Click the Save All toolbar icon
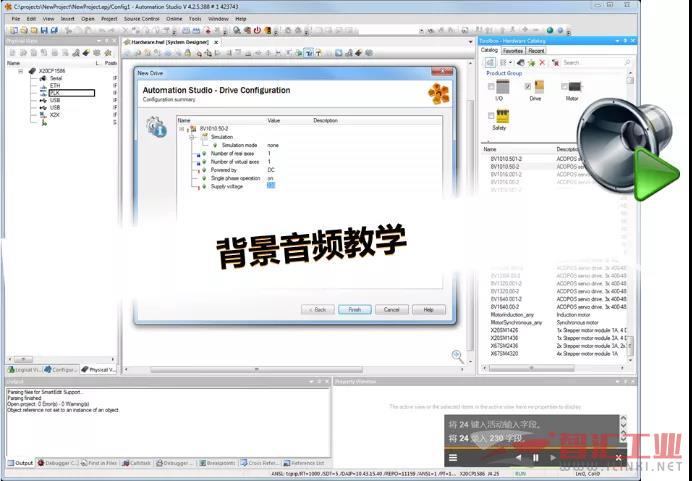This screenshot has height=481, width=692. [54, 30]
